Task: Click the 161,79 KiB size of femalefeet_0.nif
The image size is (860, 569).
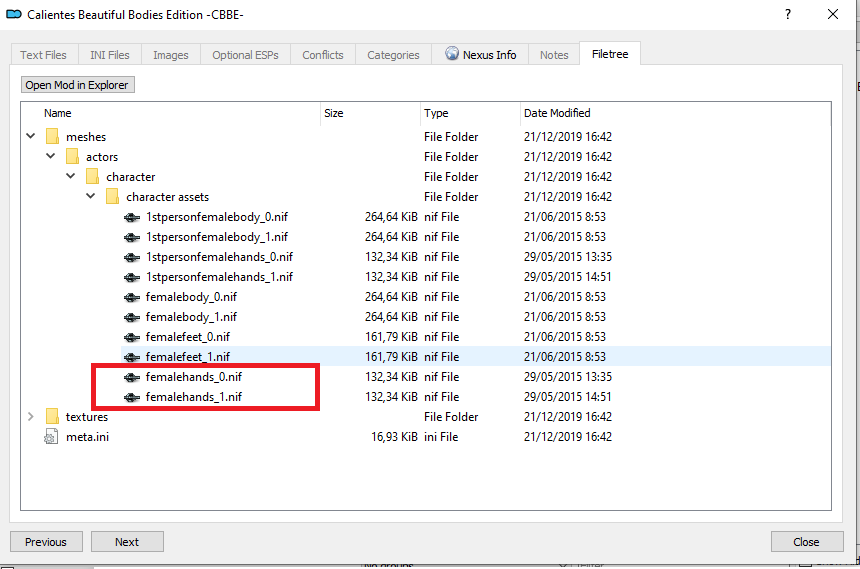Action: coord(392,337)
